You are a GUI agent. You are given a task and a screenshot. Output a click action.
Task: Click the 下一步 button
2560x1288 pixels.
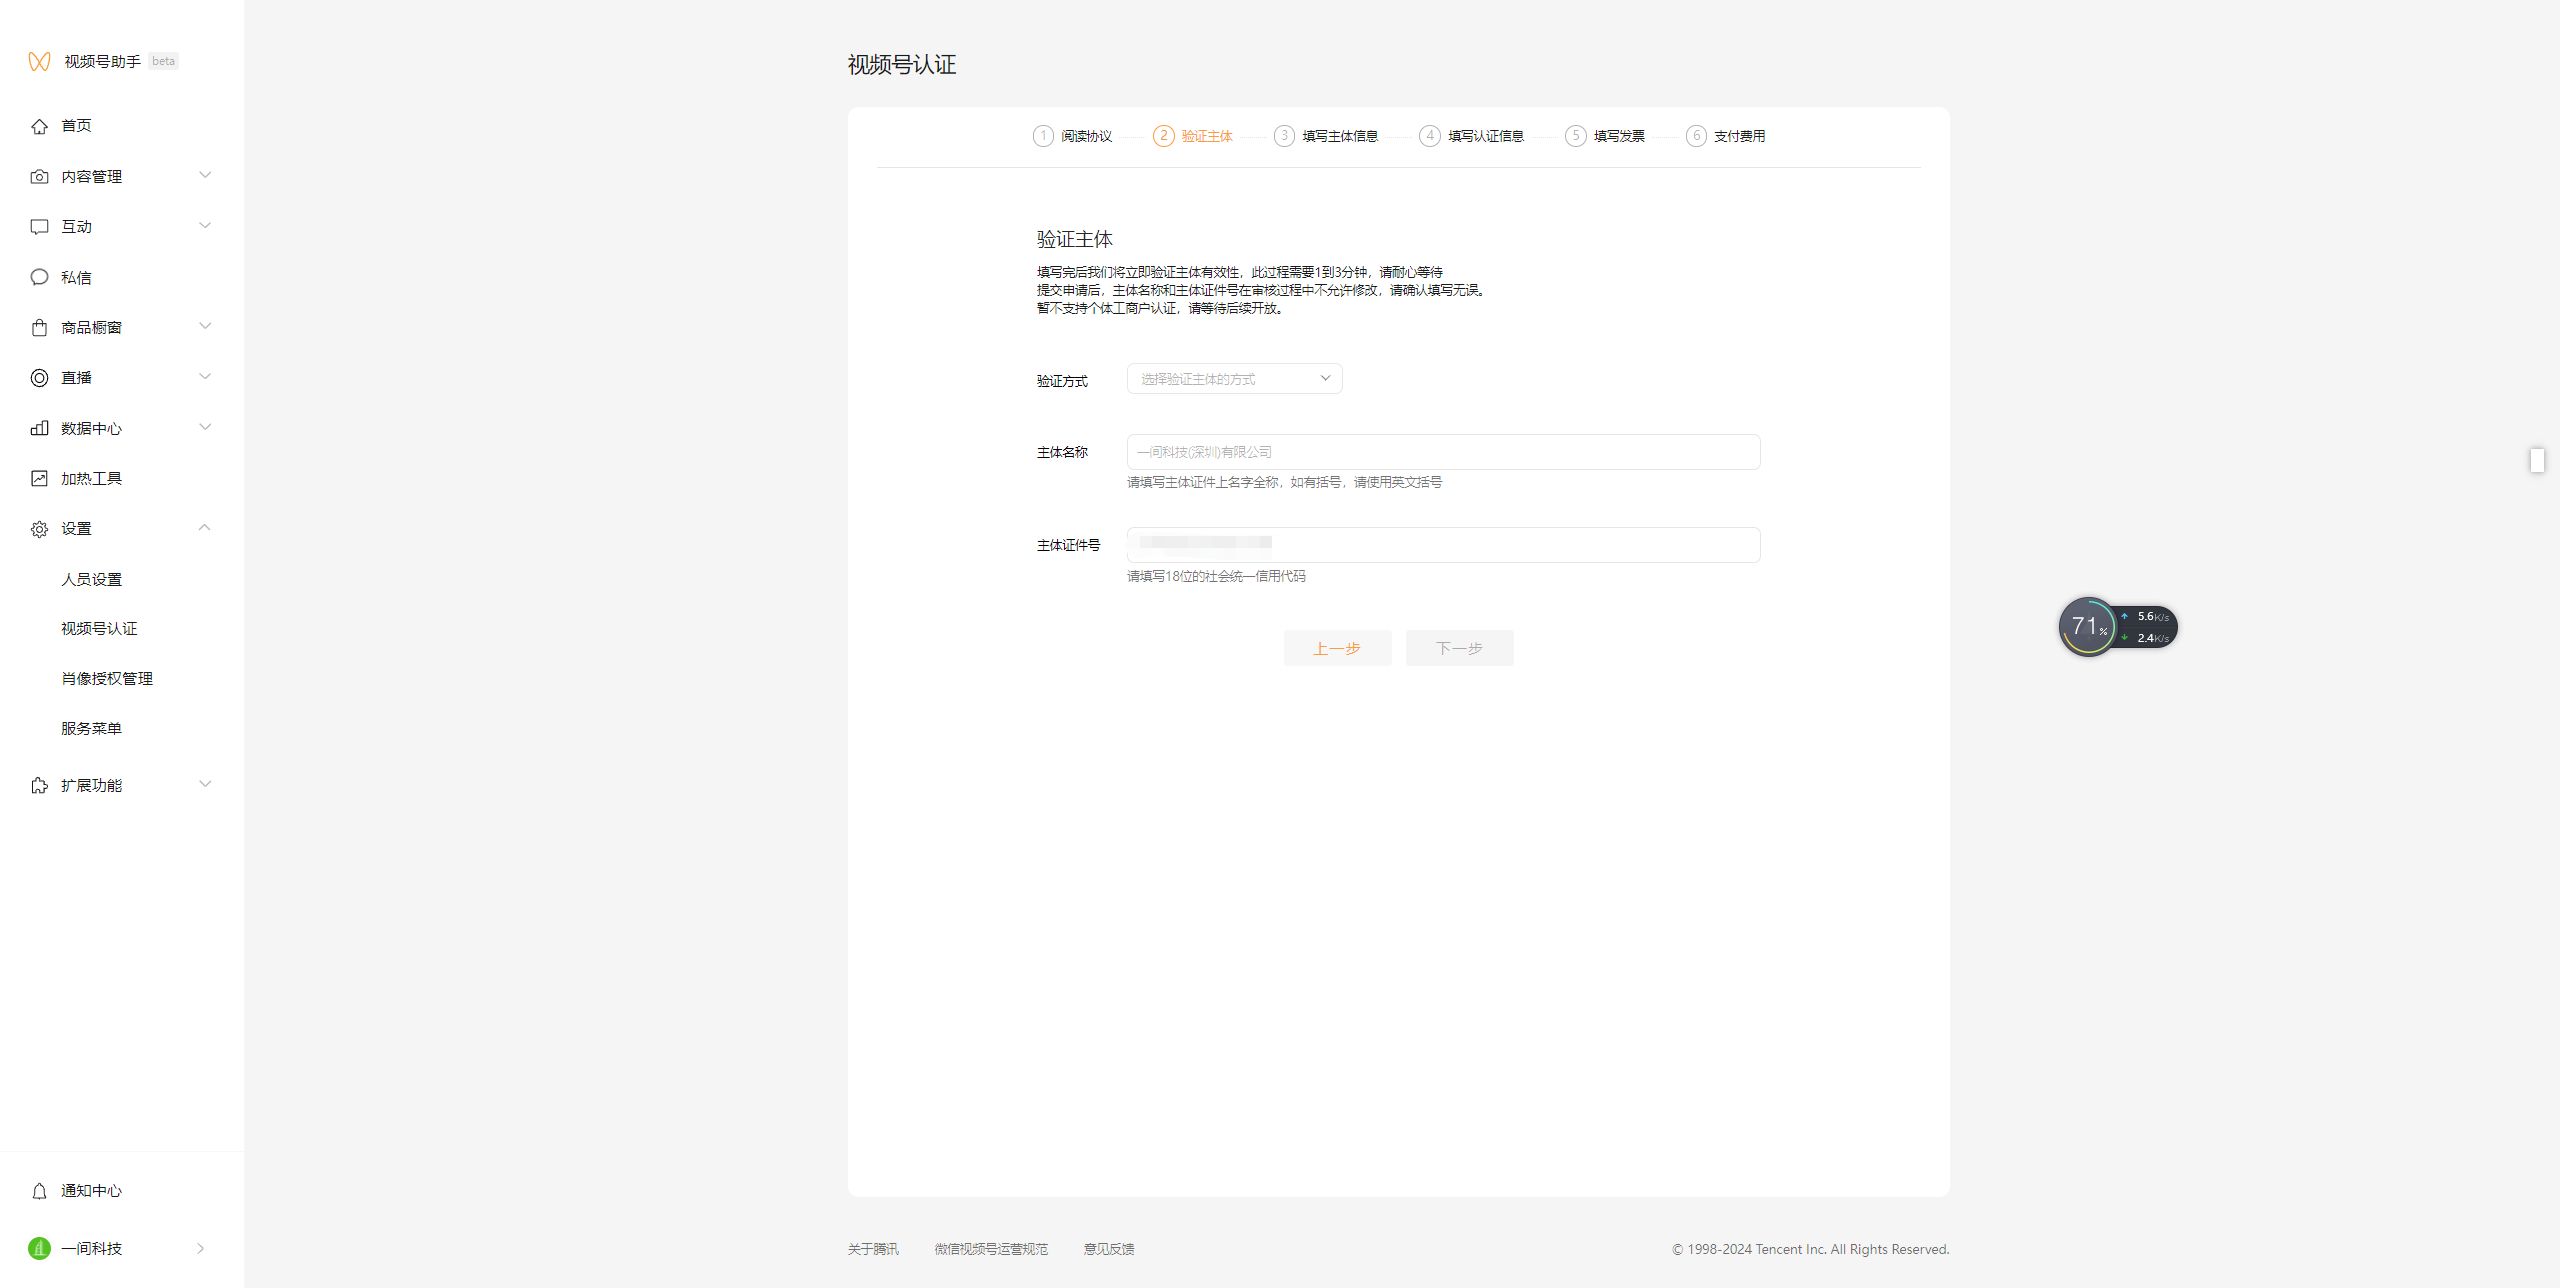1459,648
